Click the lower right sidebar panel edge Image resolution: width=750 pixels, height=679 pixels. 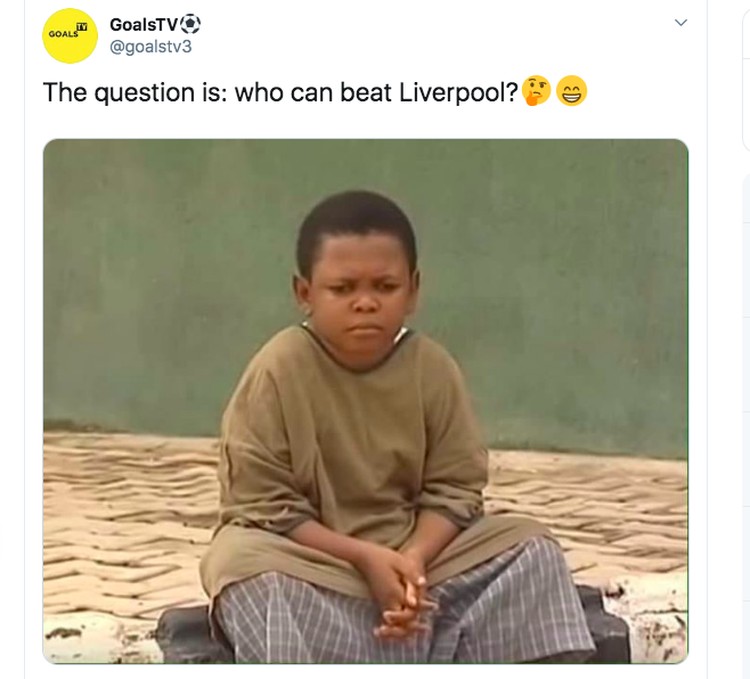(746, 426)
